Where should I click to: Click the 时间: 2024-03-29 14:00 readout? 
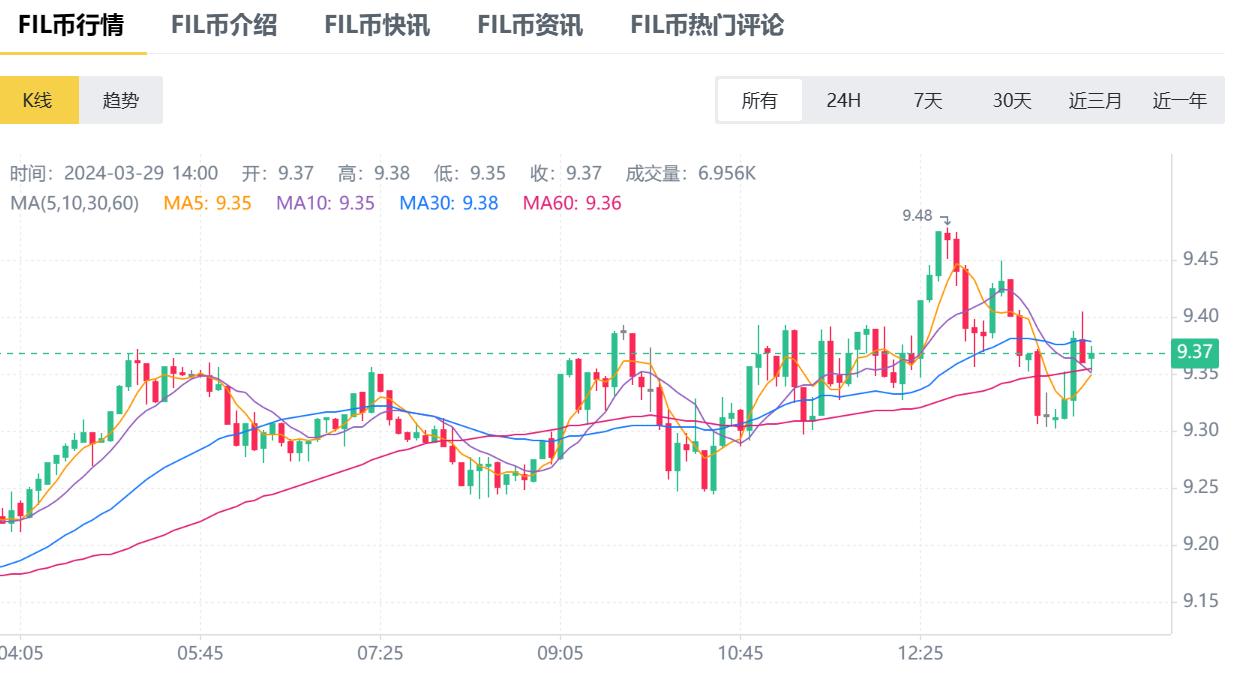point(114,173)
